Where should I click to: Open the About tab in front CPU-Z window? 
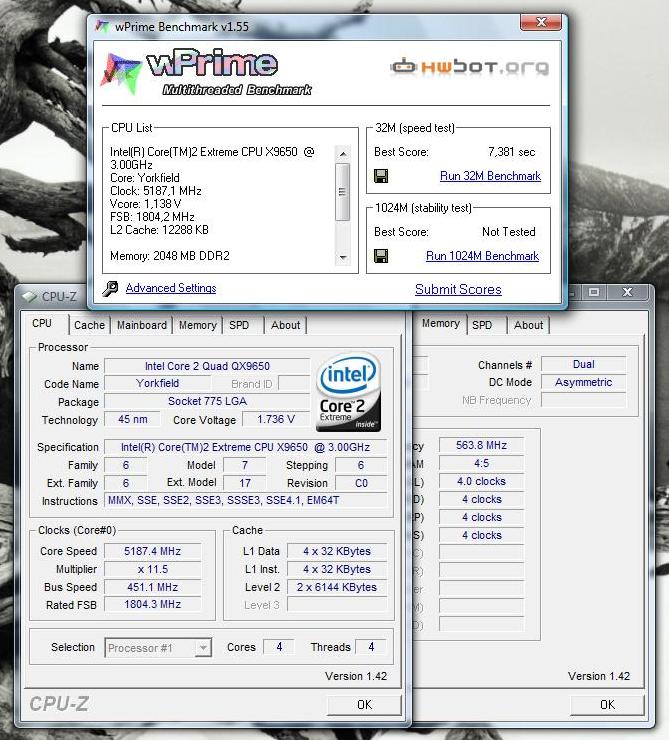[285, 325]
